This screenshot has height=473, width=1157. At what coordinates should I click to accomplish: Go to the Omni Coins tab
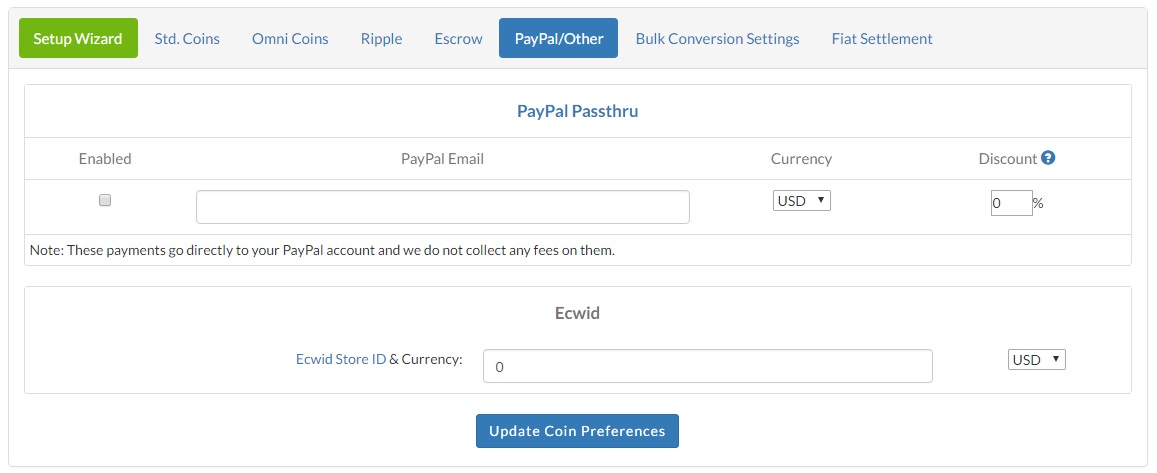point(290,39)
